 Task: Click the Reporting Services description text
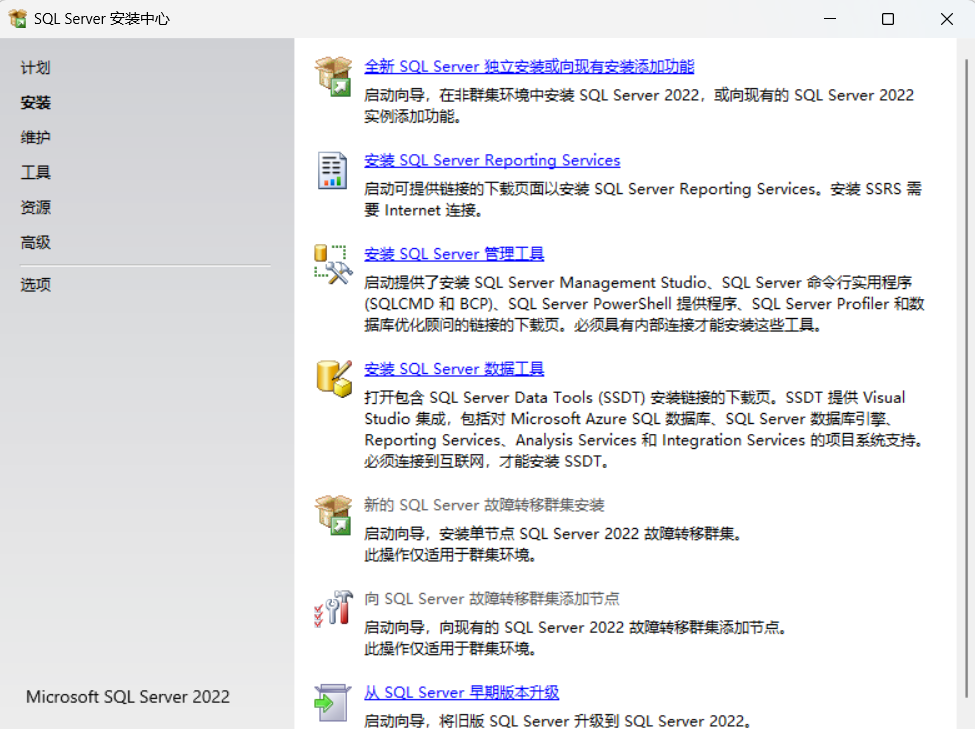point(643,200)
